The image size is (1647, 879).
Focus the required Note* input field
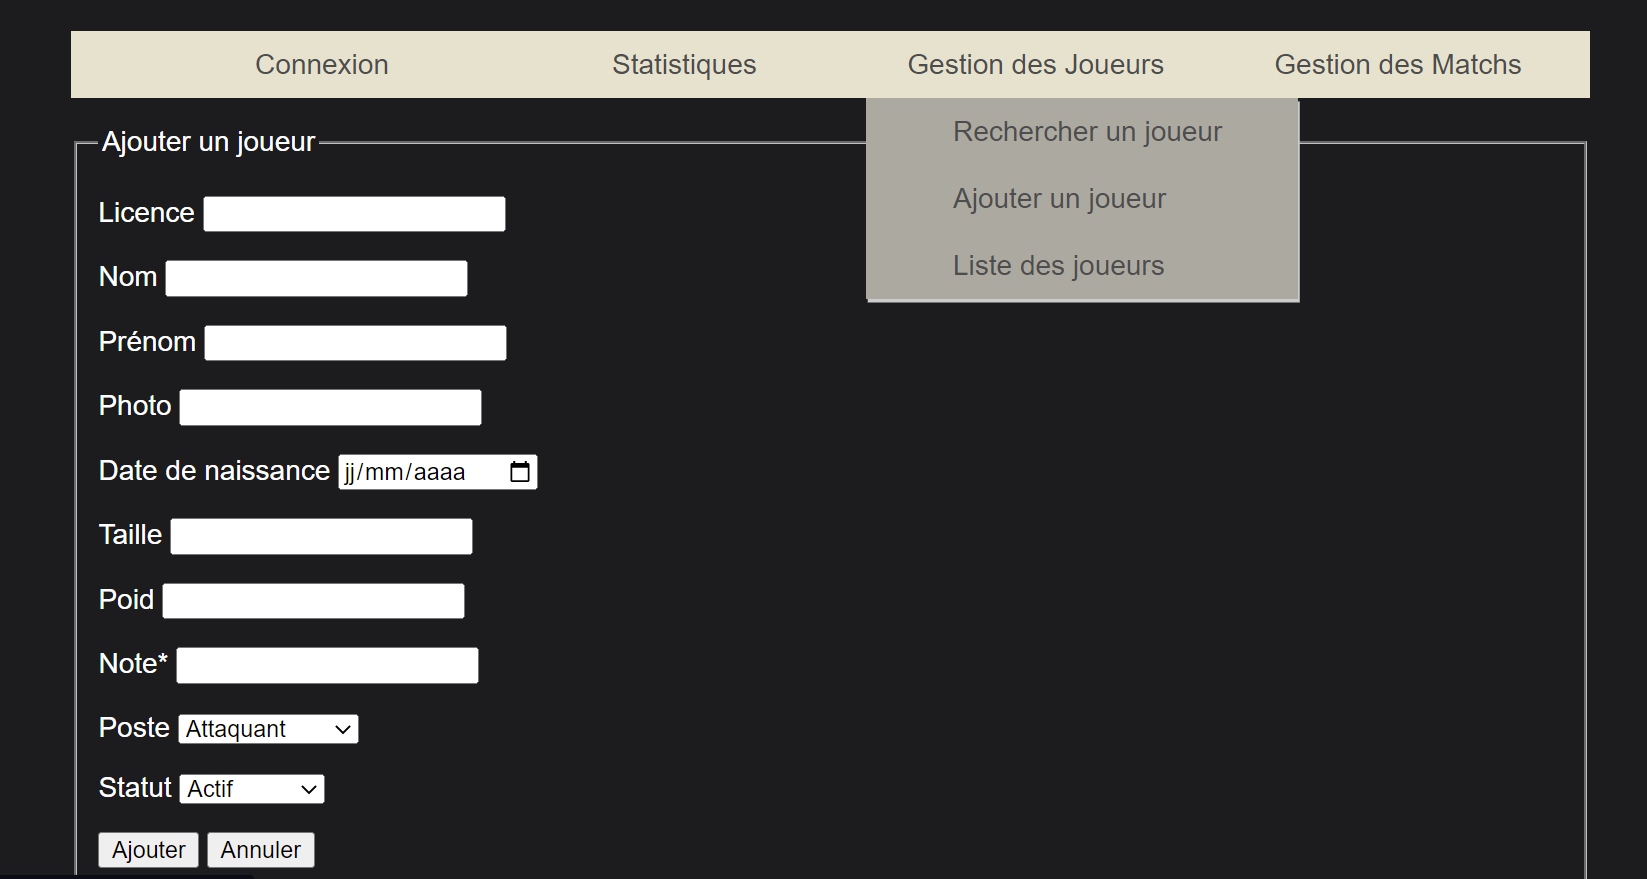click(x=326, y=664)
